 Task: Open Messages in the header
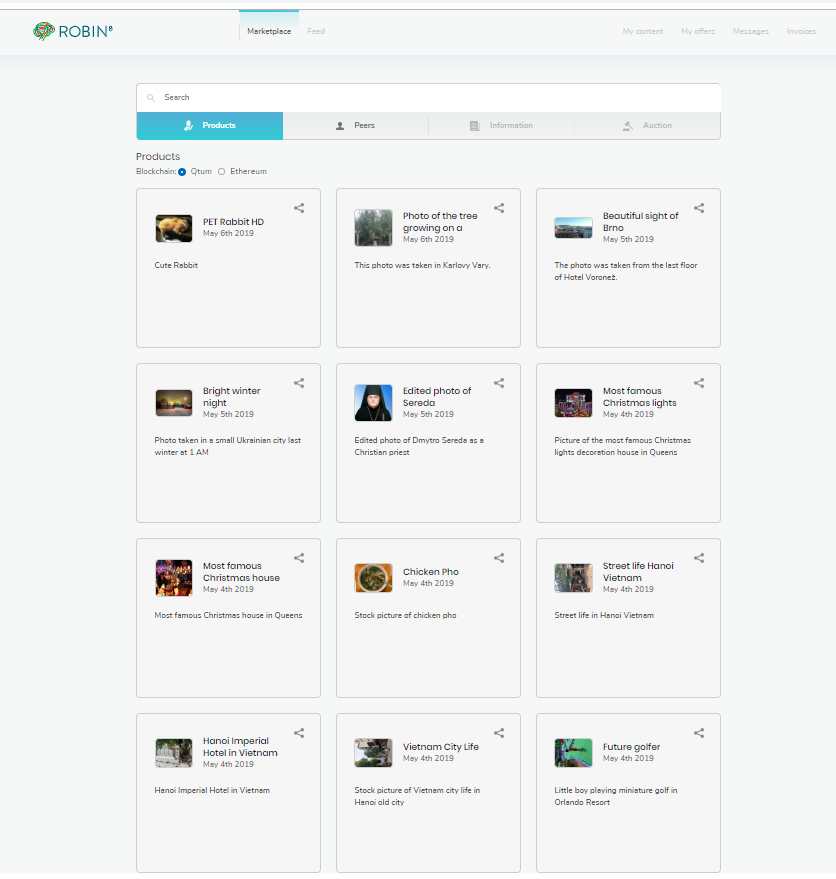tap(750, 31)
